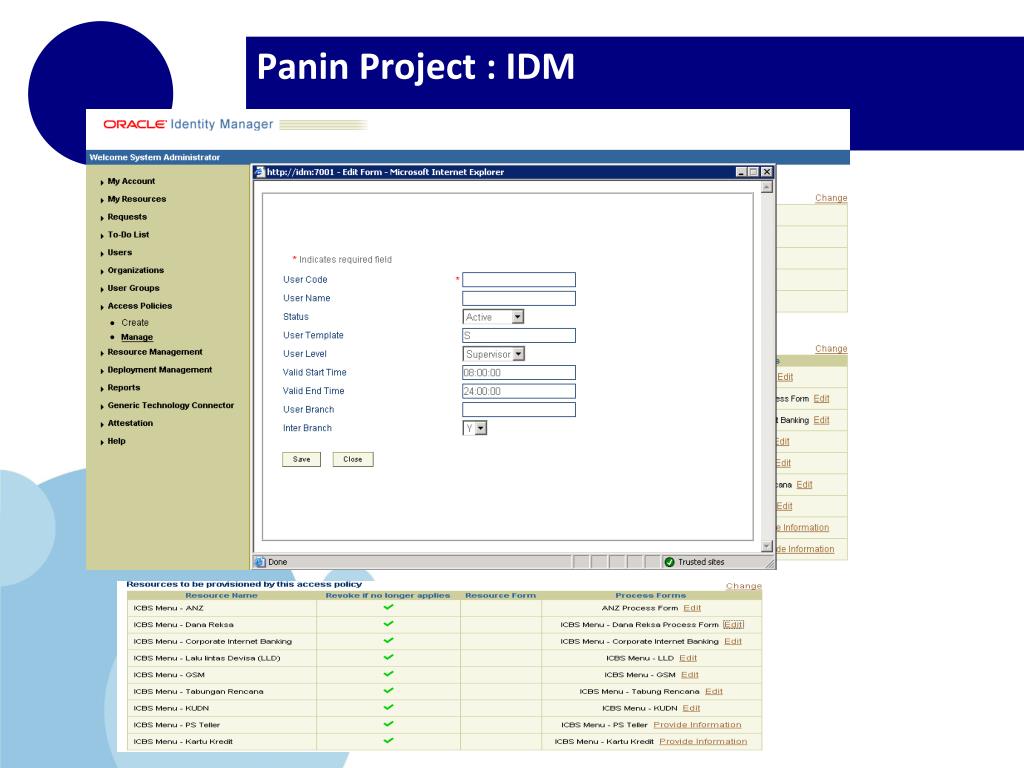Close the Edit Form popup window
Screen dimensions: 1024x768
point(767,172)
